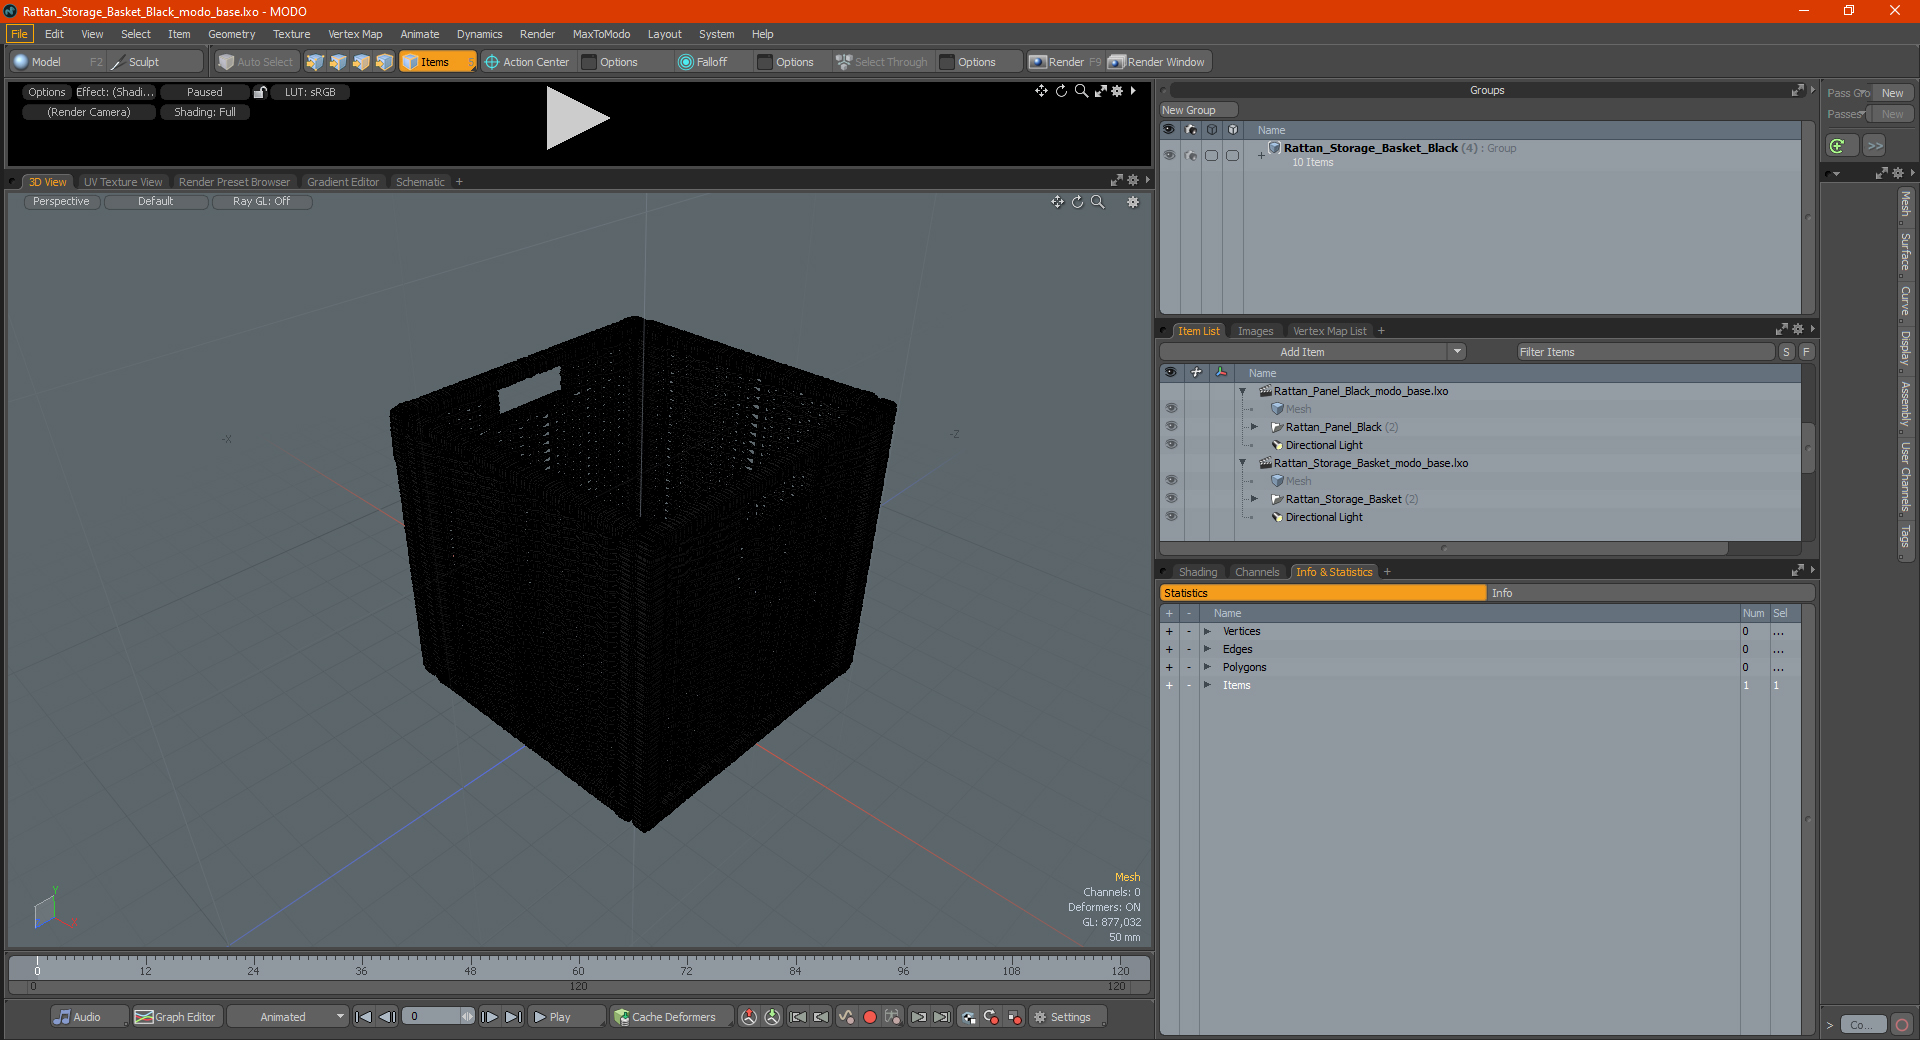Click preview lock icon beside Paused
The image size is (1920, 1040).
260,92
